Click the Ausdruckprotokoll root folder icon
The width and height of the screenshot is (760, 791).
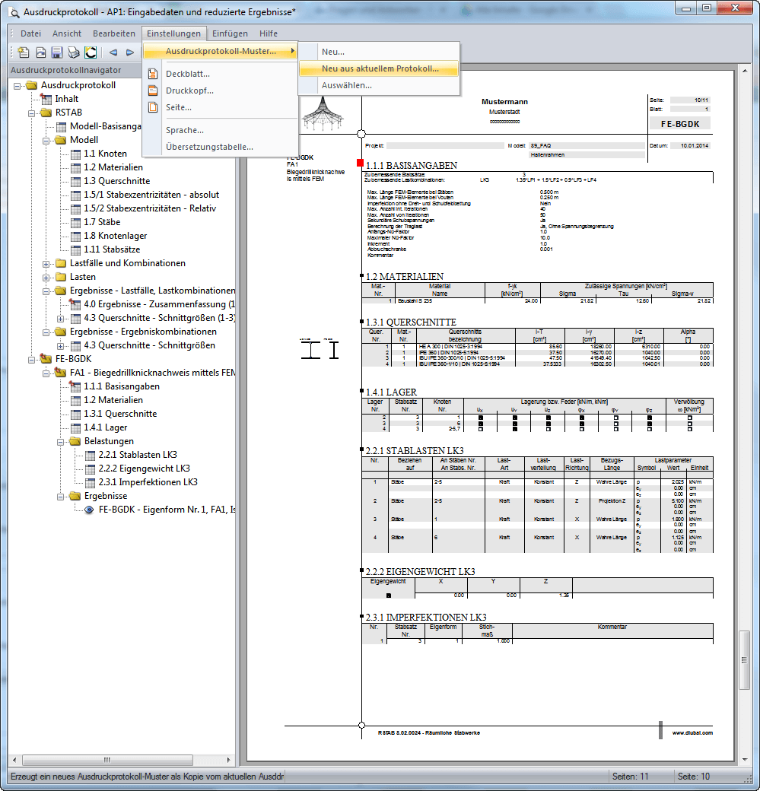click(32, 85)
